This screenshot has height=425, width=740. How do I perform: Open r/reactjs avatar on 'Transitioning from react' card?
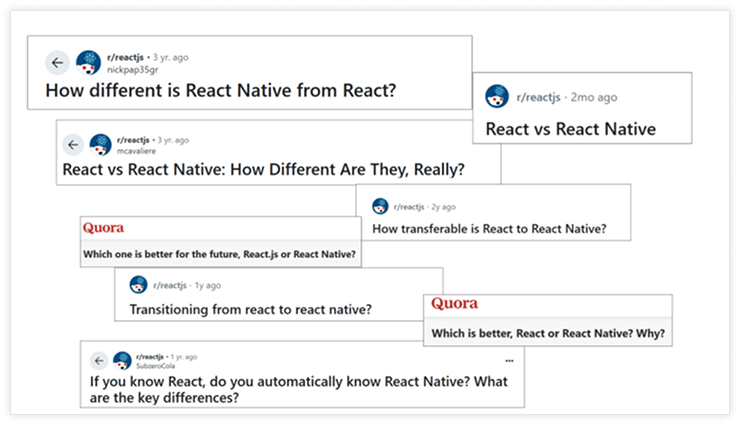(138, 284)
